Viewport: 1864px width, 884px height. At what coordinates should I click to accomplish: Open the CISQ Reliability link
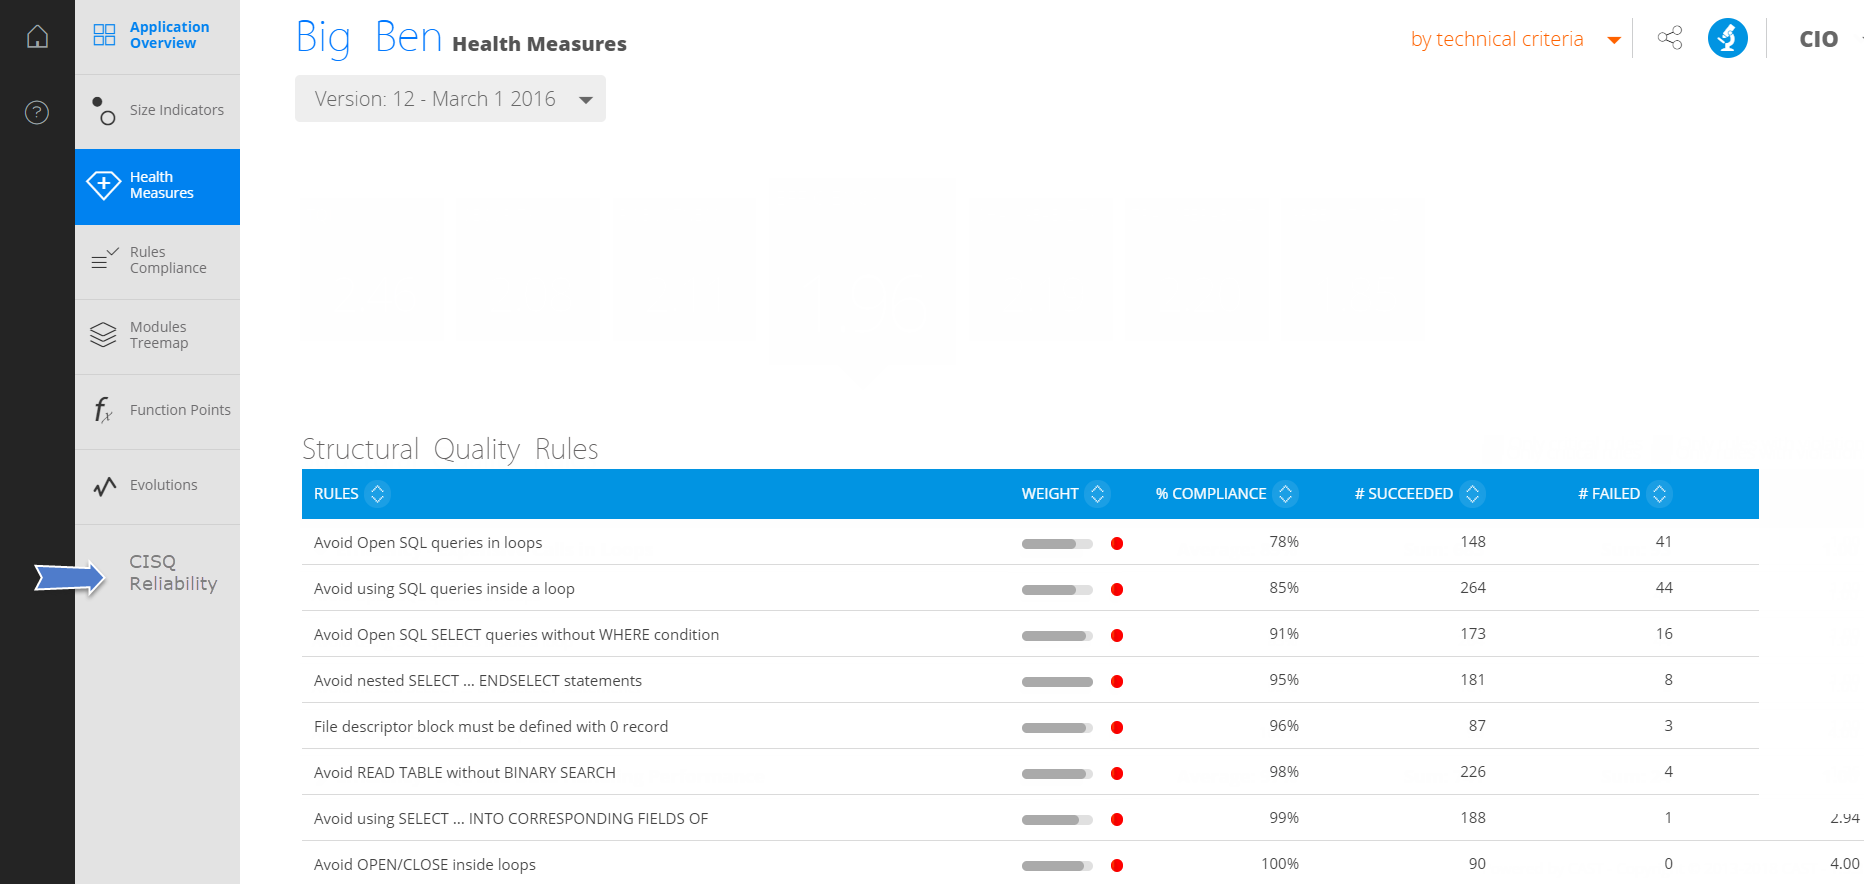pyautogui.click(x=172, y=573)
